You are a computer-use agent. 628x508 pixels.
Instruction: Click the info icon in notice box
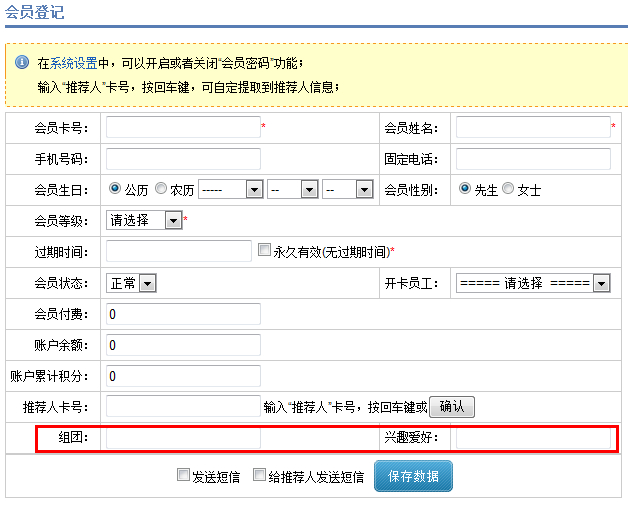[x=21, y=63]
